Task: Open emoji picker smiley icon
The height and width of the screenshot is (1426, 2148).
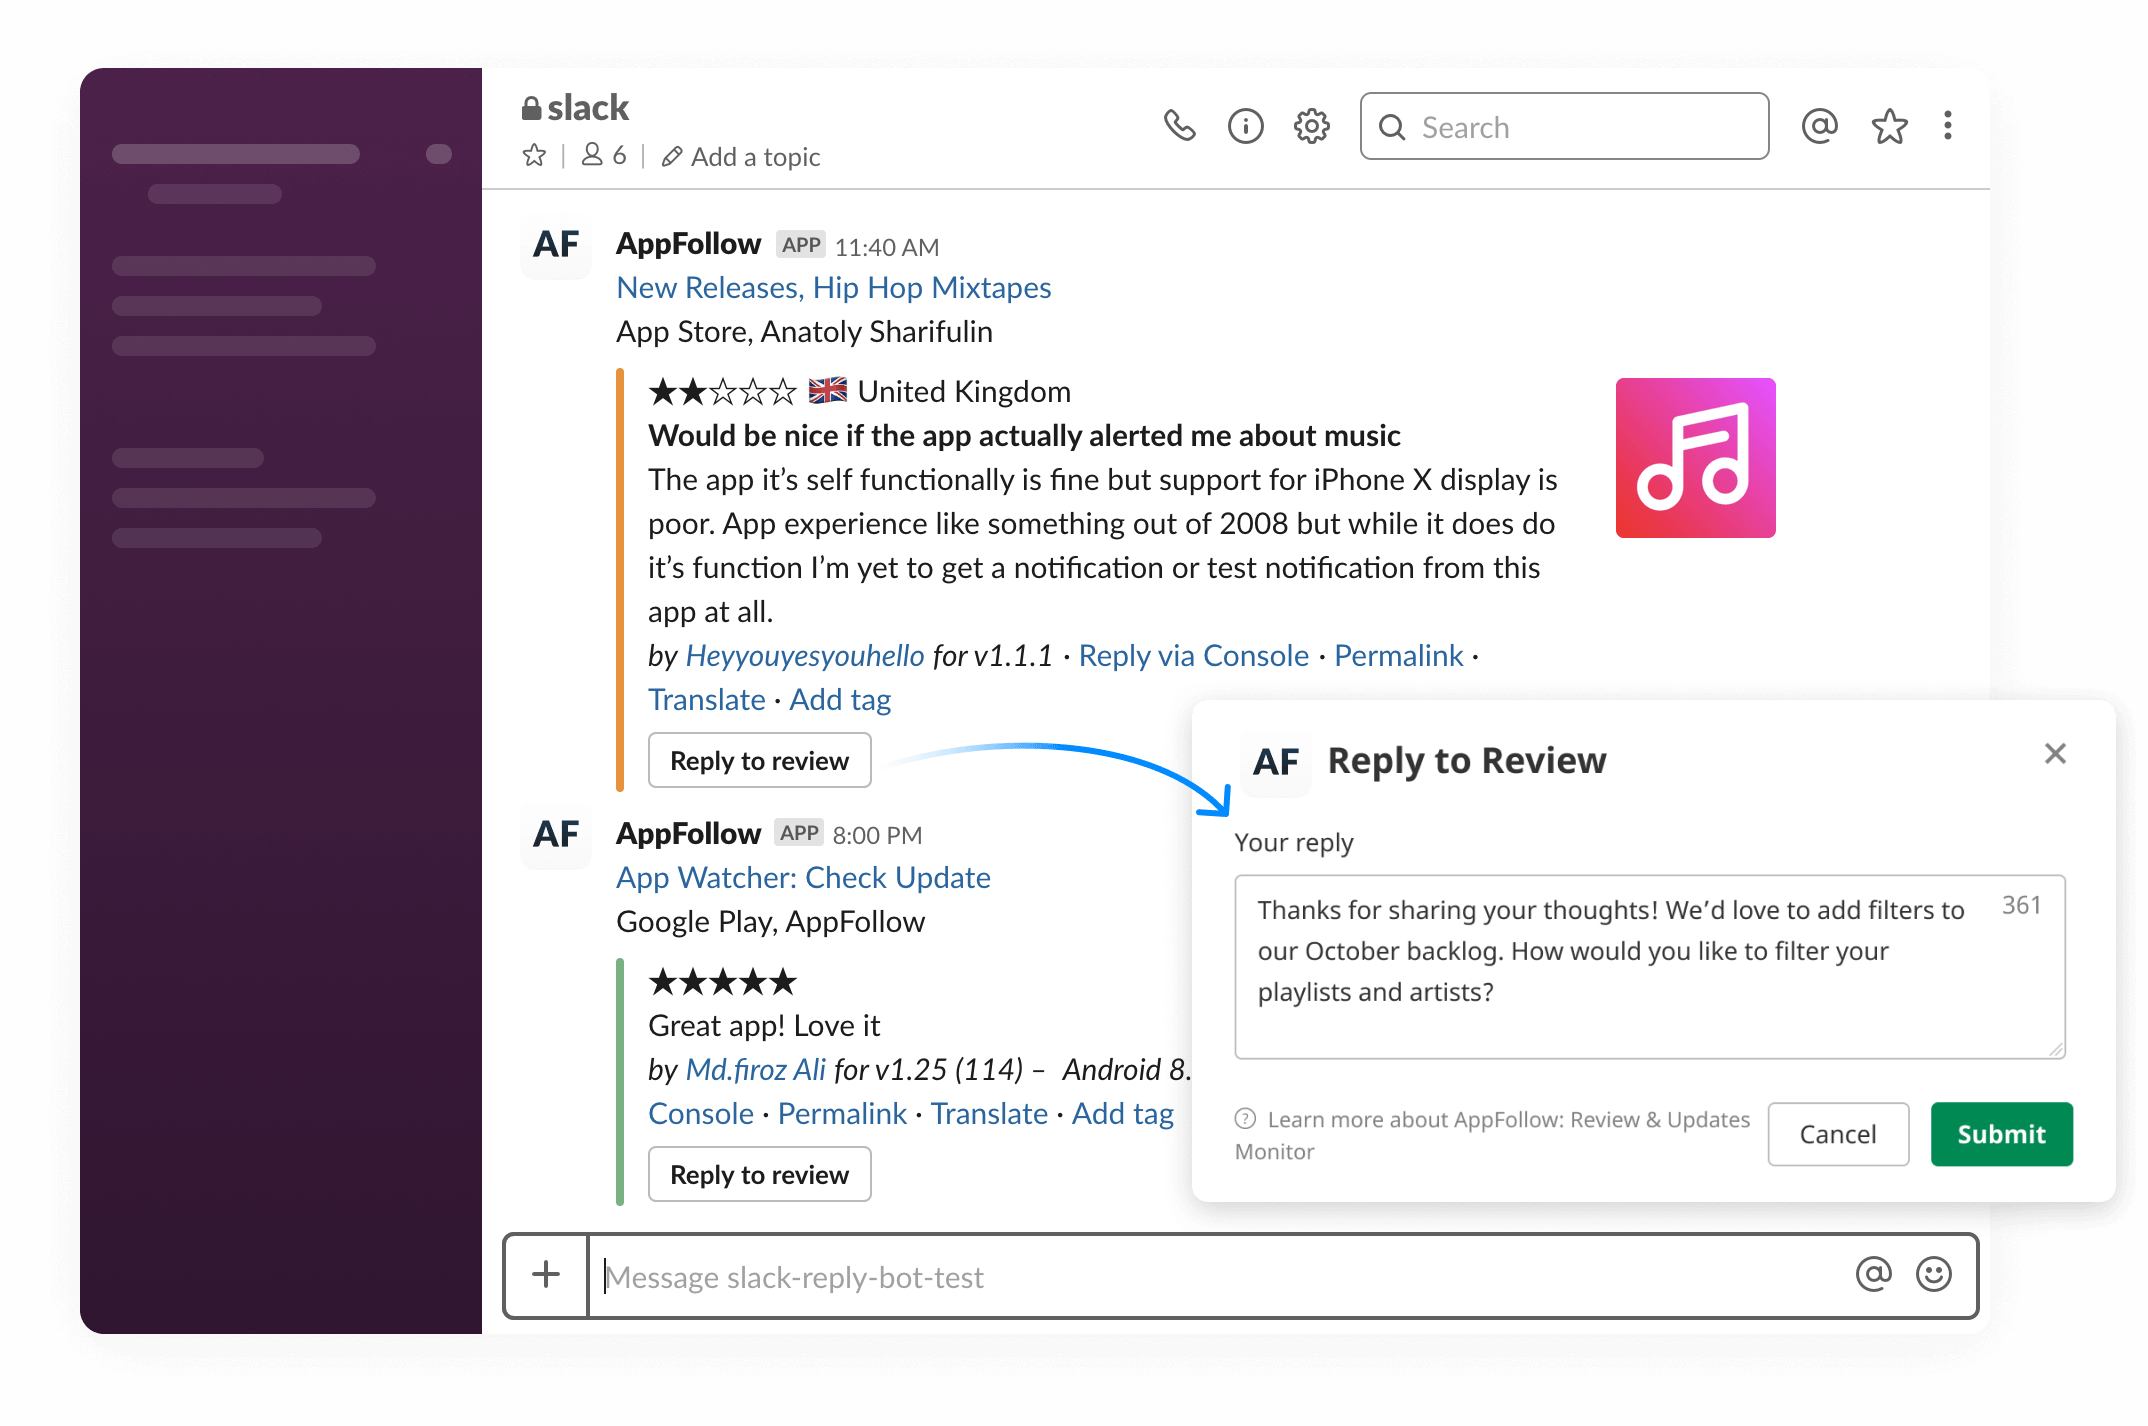Action: click(x=1933, y=1275)
